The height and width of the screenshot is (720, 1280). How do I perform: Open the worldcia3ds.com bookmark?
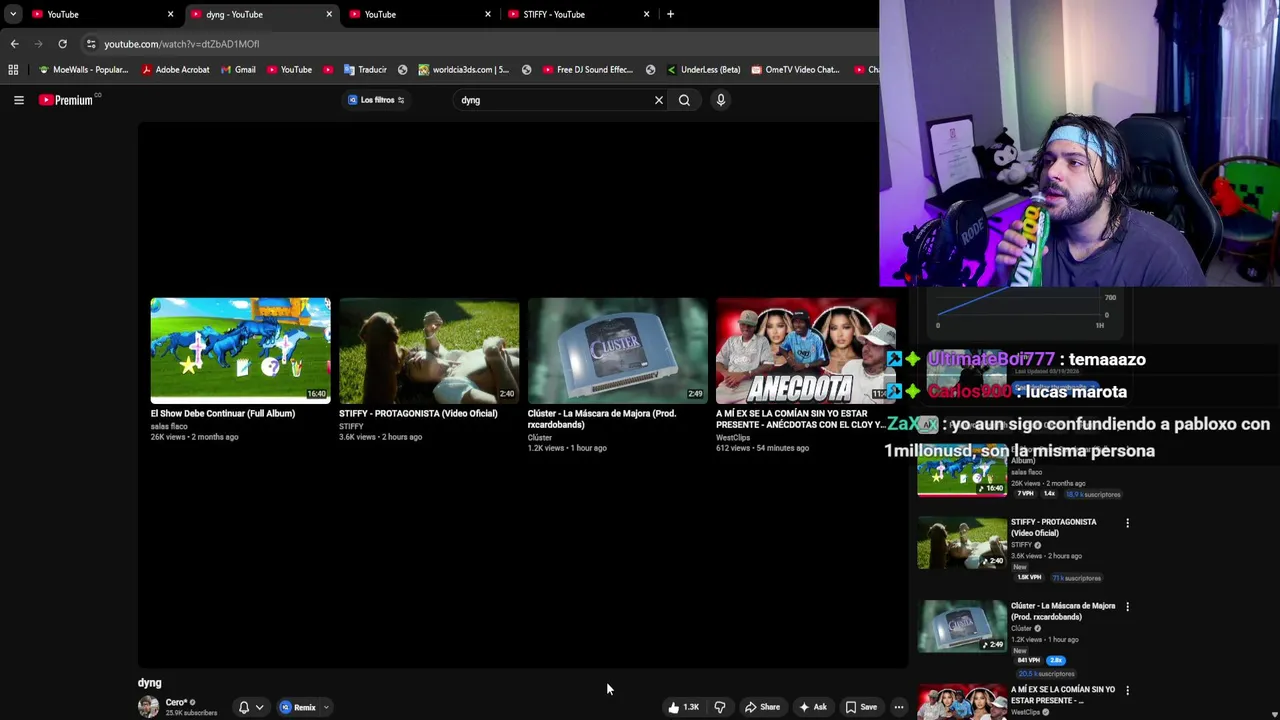point(463,70)
